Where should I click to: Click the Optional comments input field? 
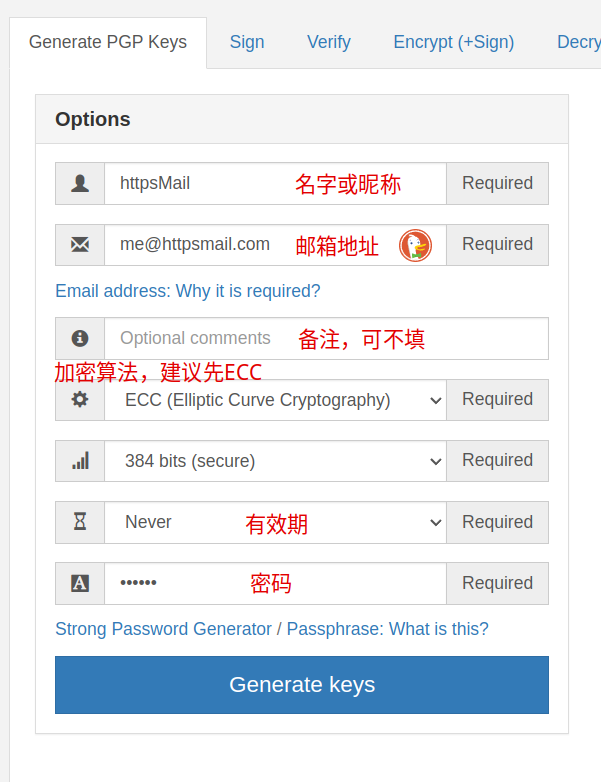tap(326, 338)
